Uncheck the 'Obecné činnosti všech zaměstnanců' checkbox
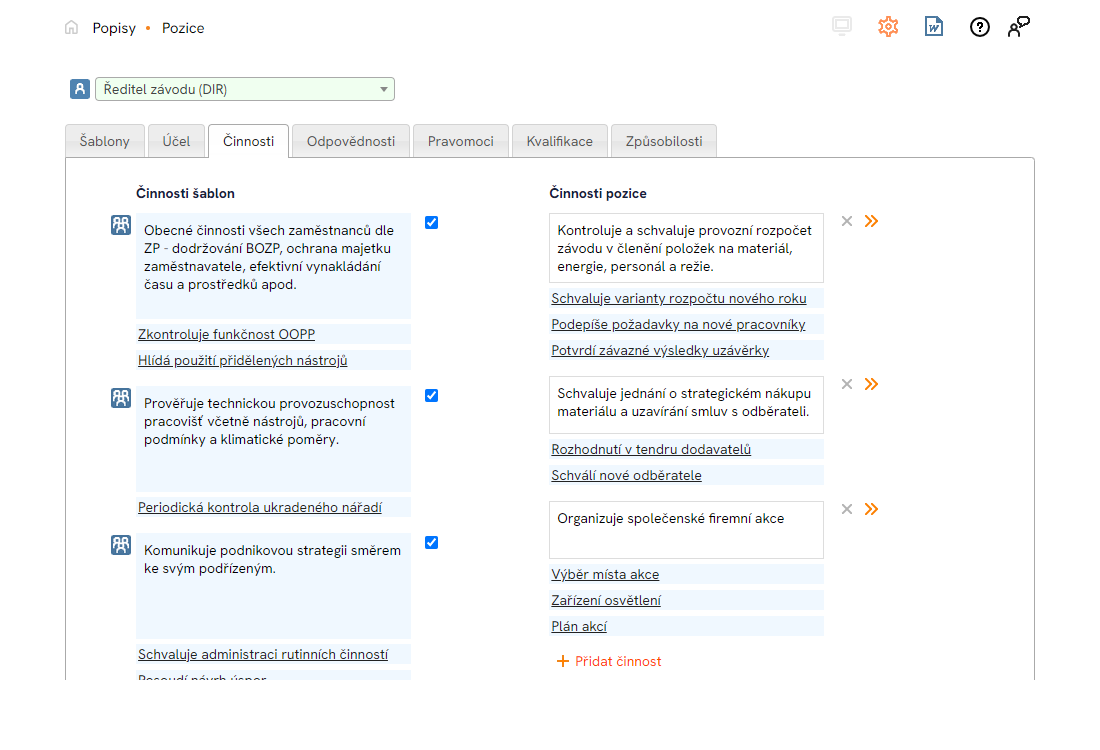 (431, 222)
